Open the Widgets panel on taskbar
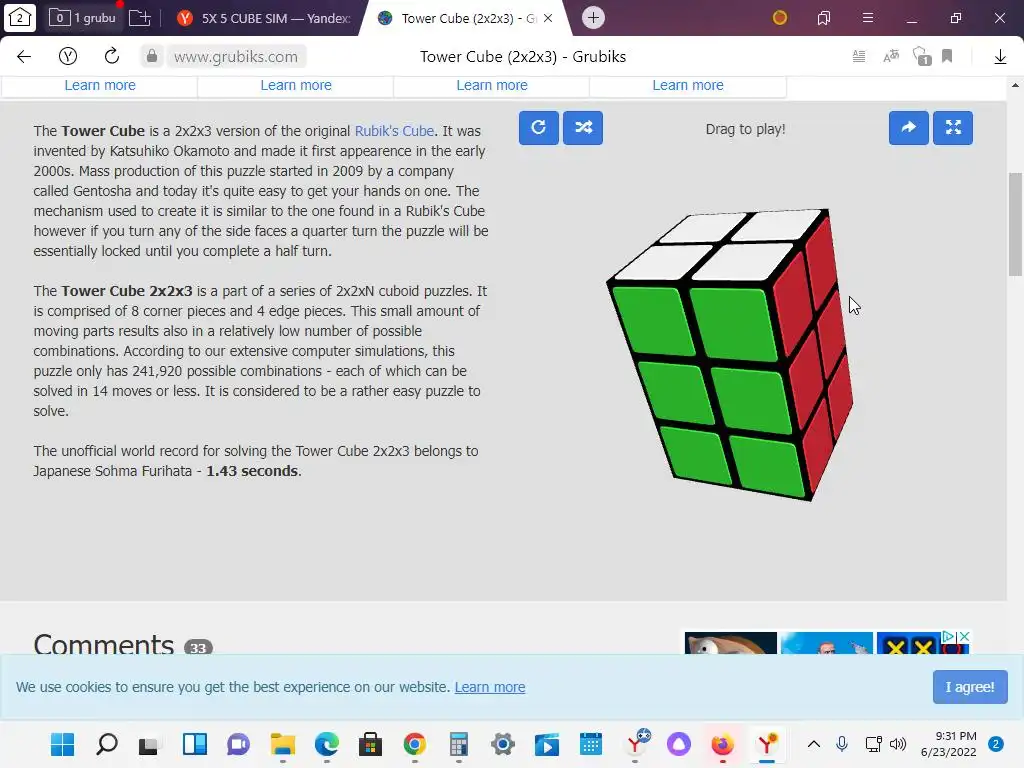Viewport: 1024px width, 768px height. pyautogui.click(x=195, y=744)
